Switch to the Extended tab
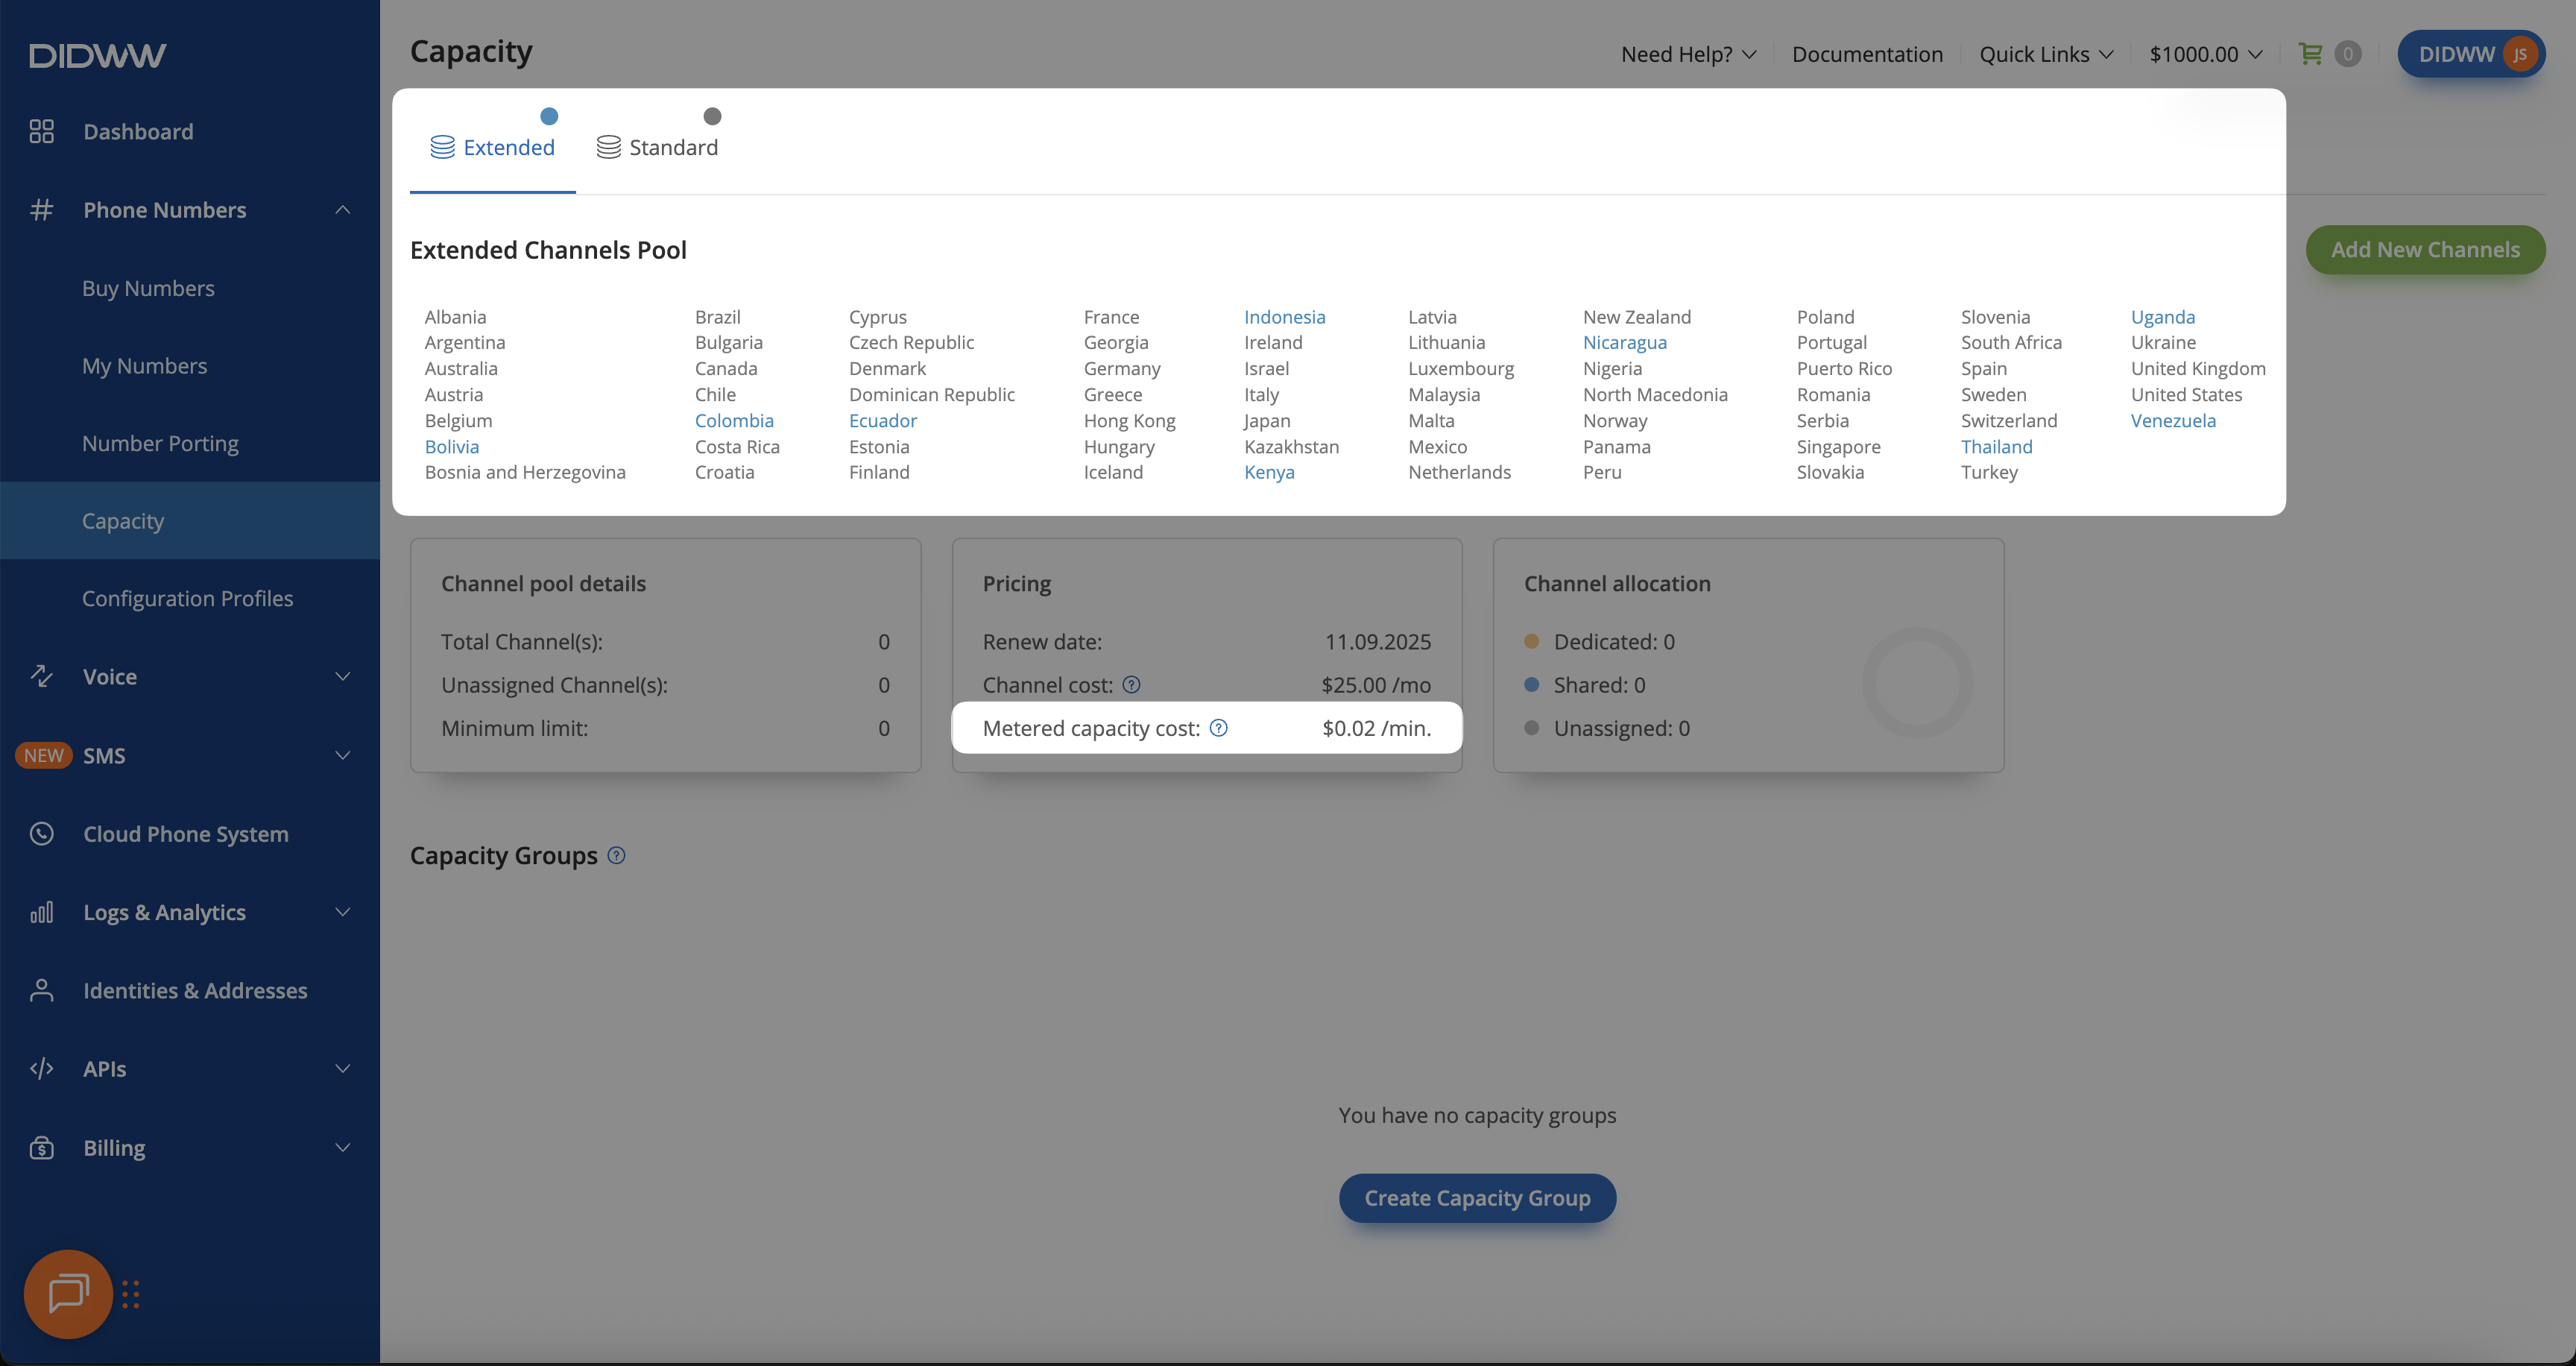Viewport: 2576px width, 1366px height. (492, 147)
